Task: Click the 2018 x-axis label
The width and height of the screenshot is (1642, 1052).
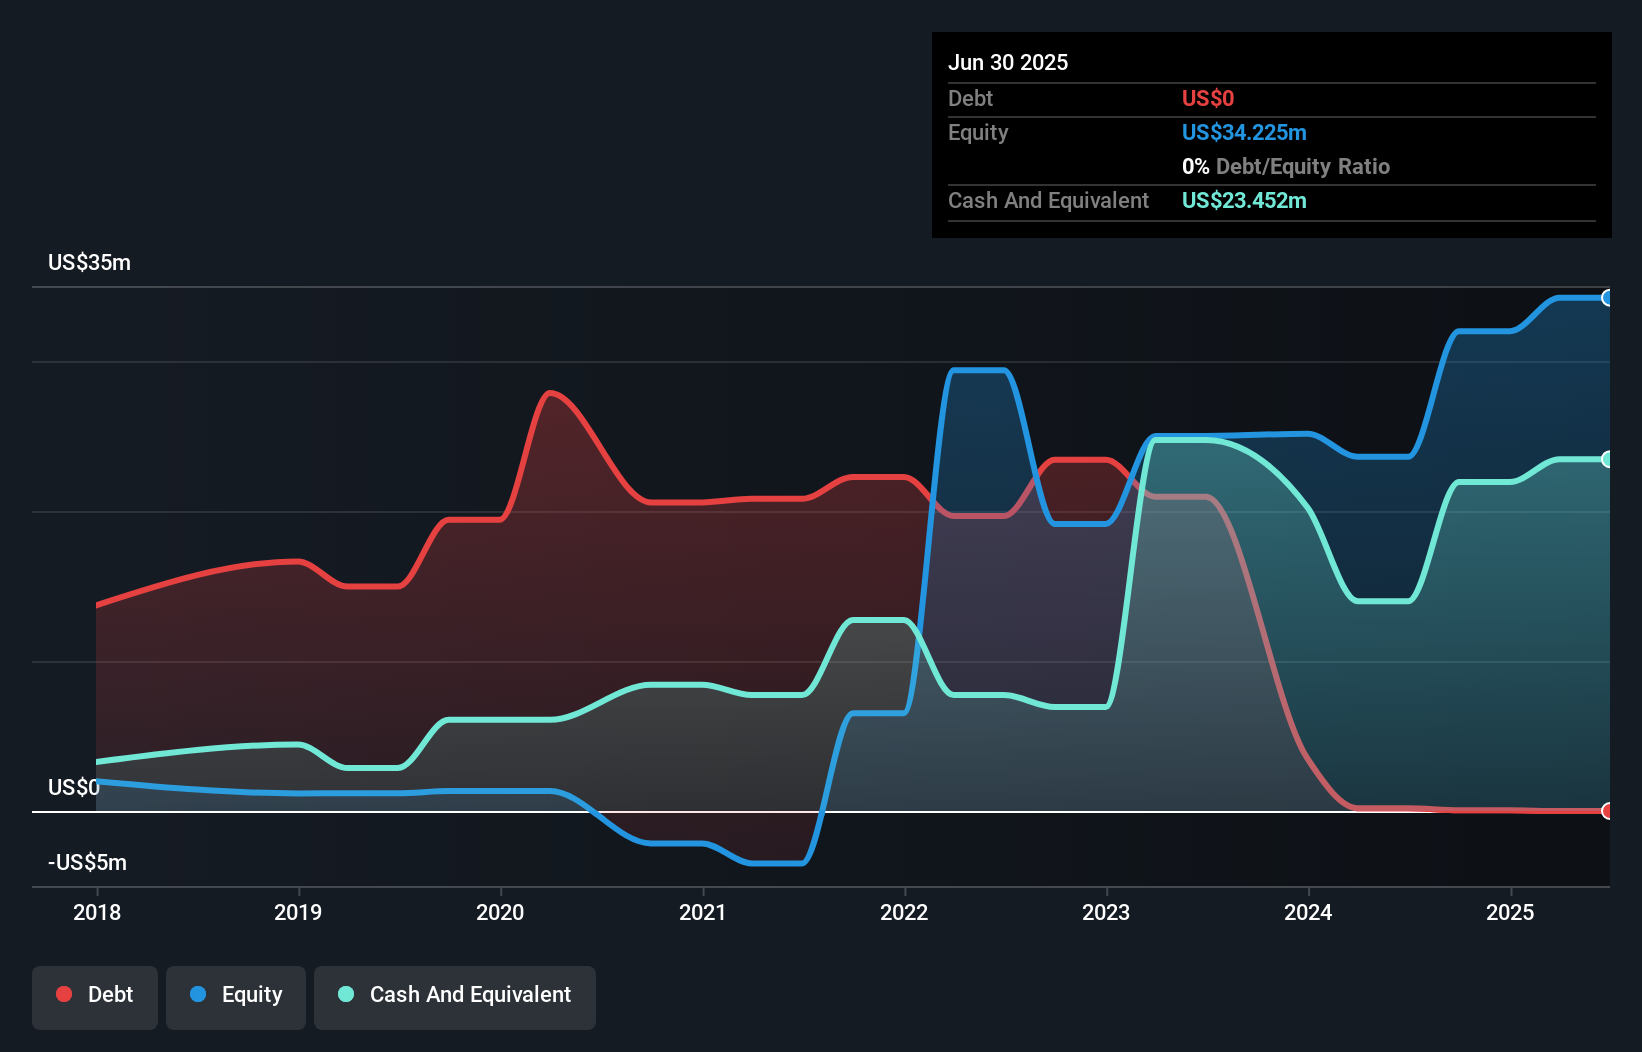Action: 97,912
